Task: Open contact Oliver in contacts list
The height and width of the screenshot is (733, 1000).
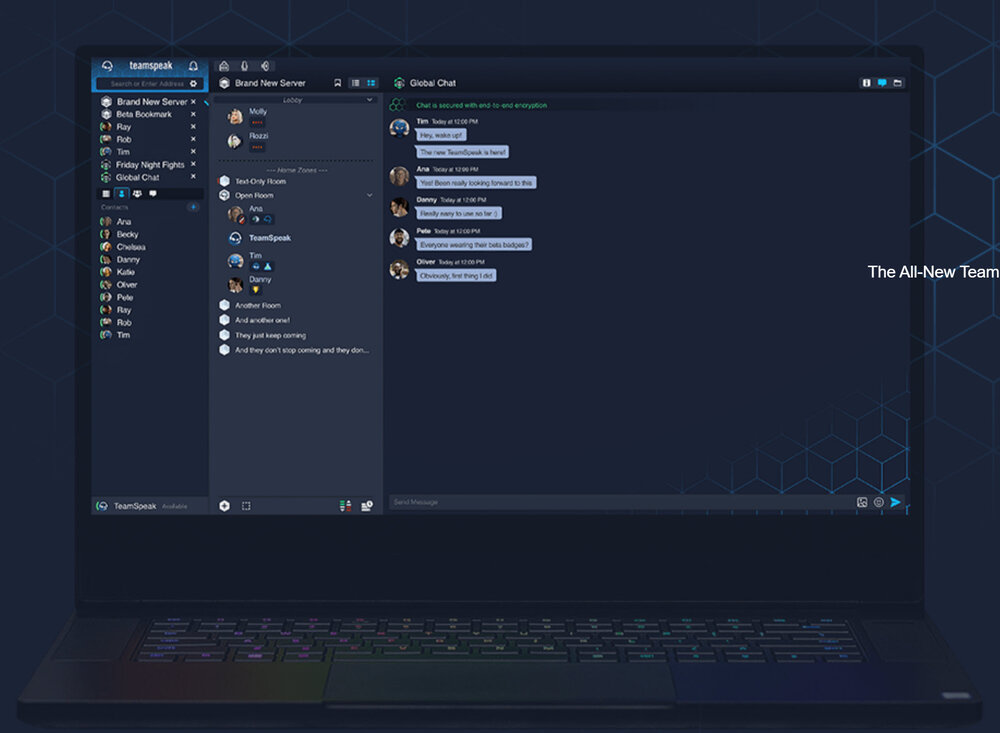Action: 119,285
